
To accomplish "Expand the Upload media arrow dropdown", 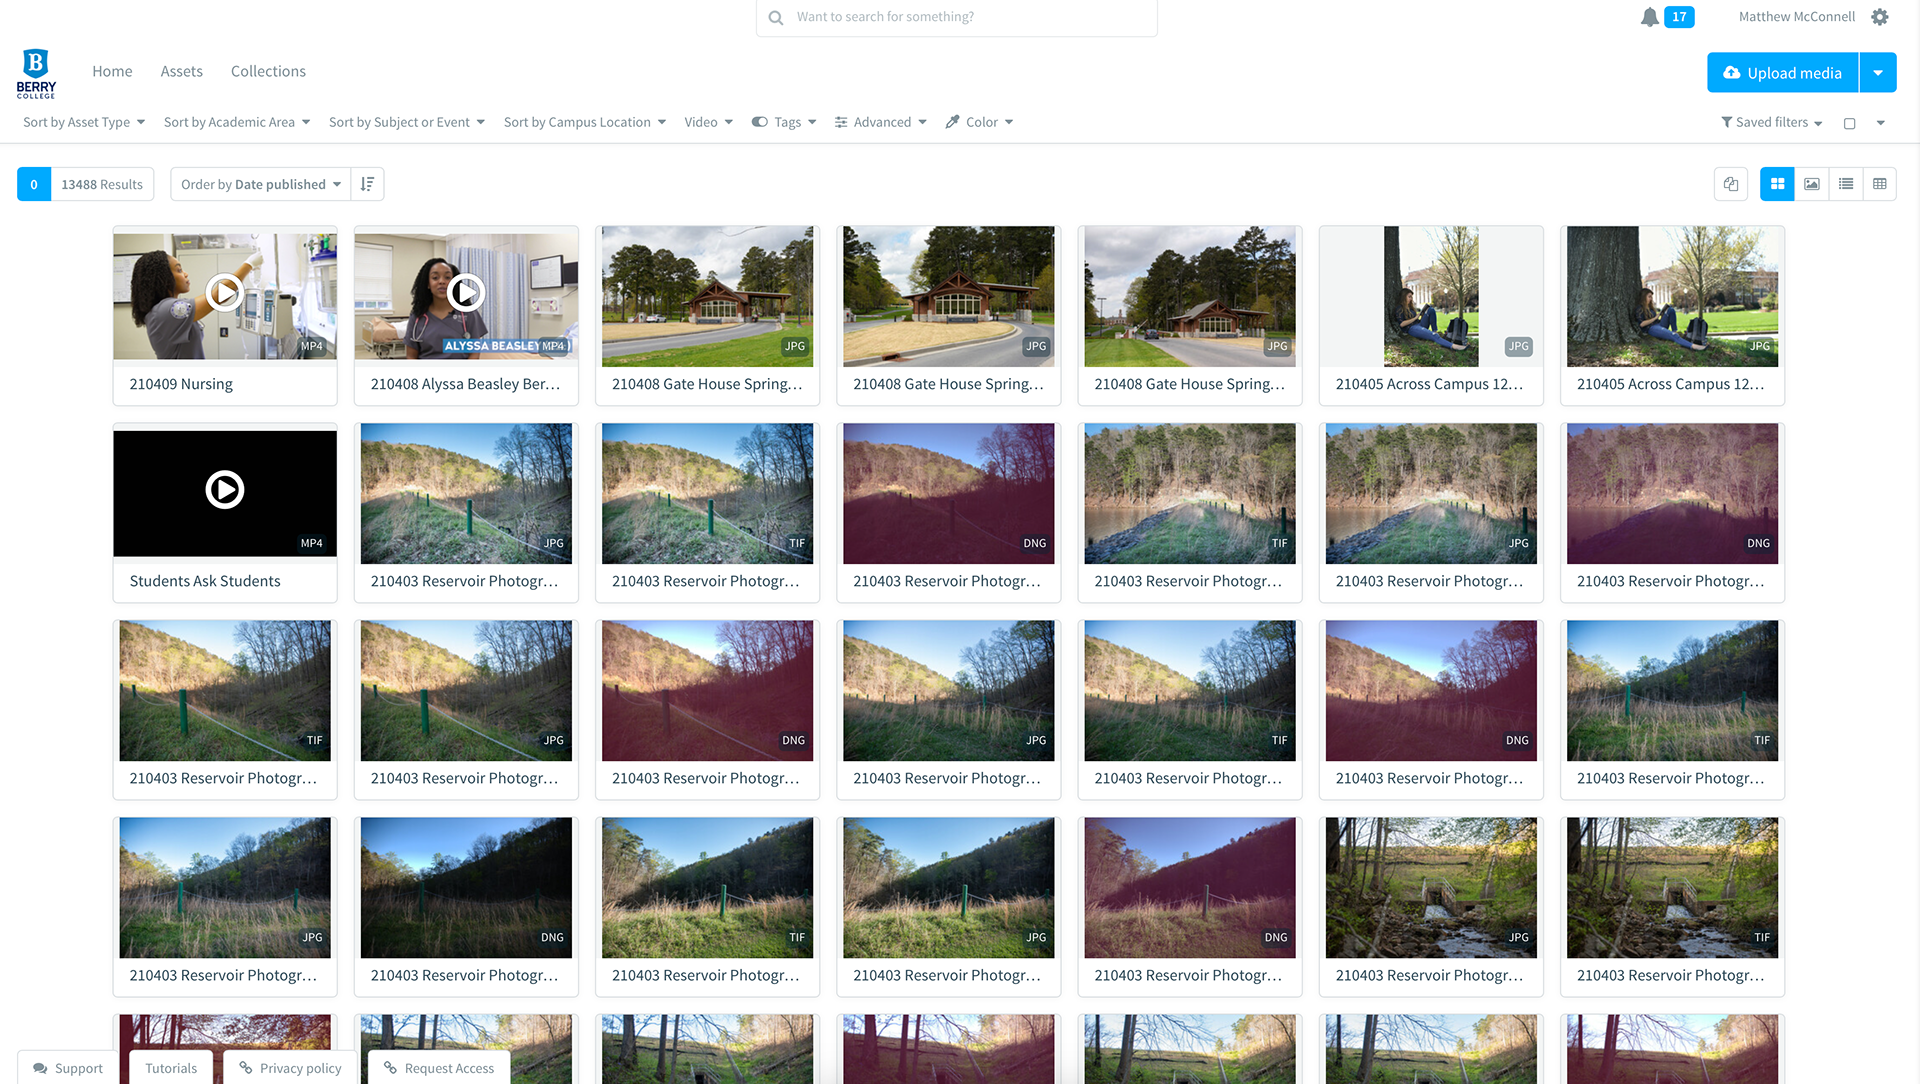I will tap(1878, 73).
